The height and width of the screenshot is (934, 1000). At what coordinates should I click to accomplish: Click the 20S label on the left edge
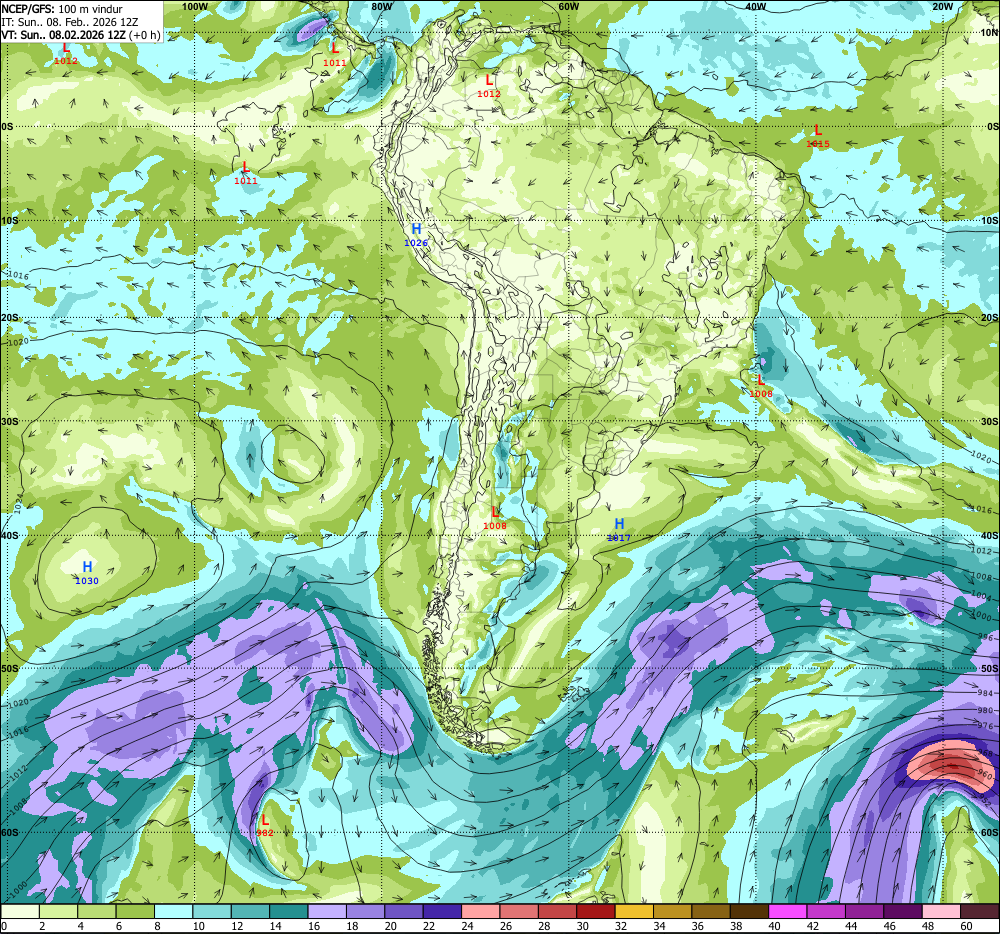(x=10, y=317)
